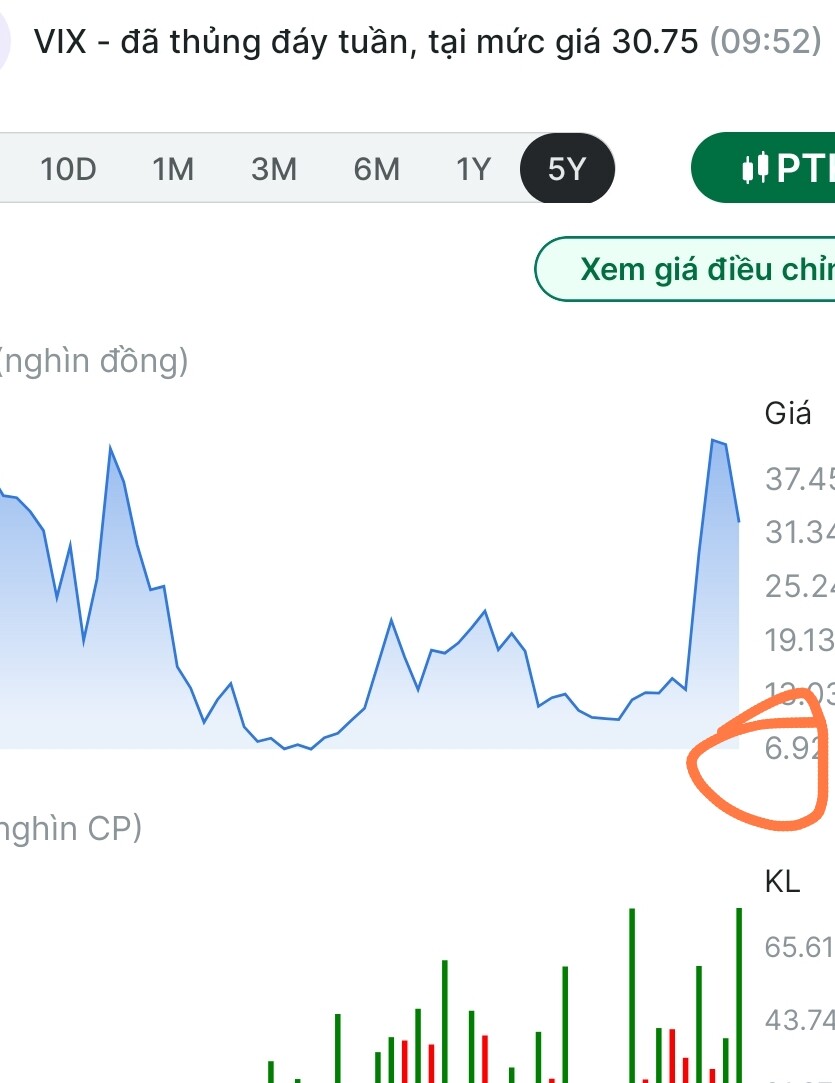Tap the sharp price peak on the chart's left

click(110, 448)
